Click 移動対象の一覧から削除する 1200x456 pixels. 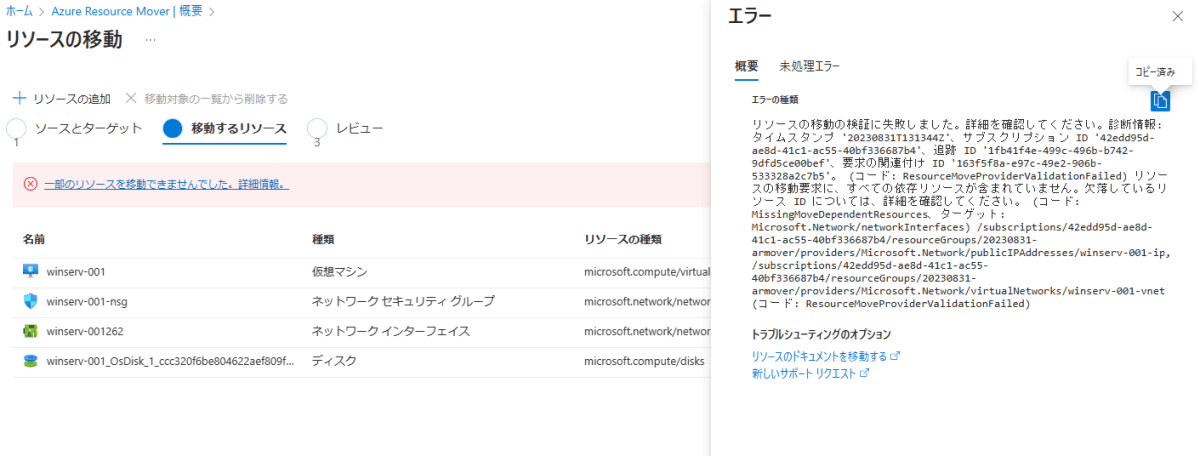click(207, 98)
